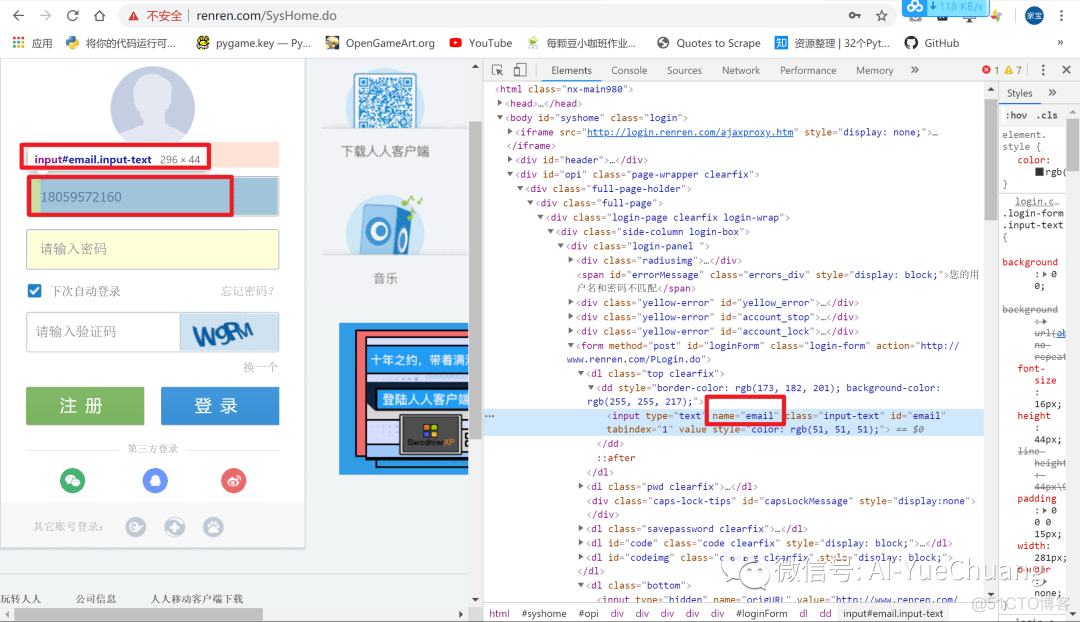Open the ellipsis actions for selected DOM node

(x=490, y=416)
